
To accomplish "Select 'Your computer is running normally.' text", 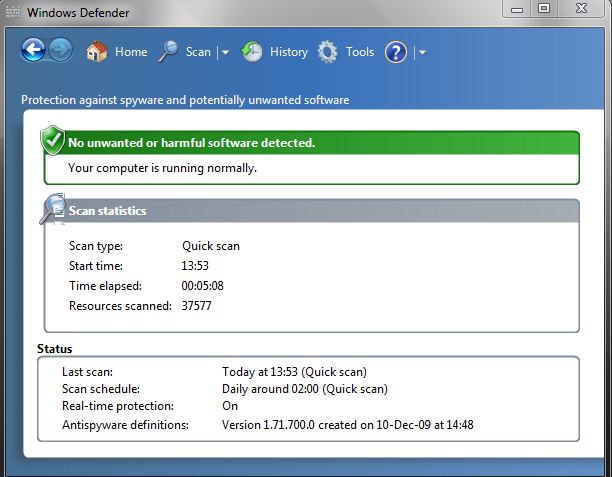I will (162, 168).
